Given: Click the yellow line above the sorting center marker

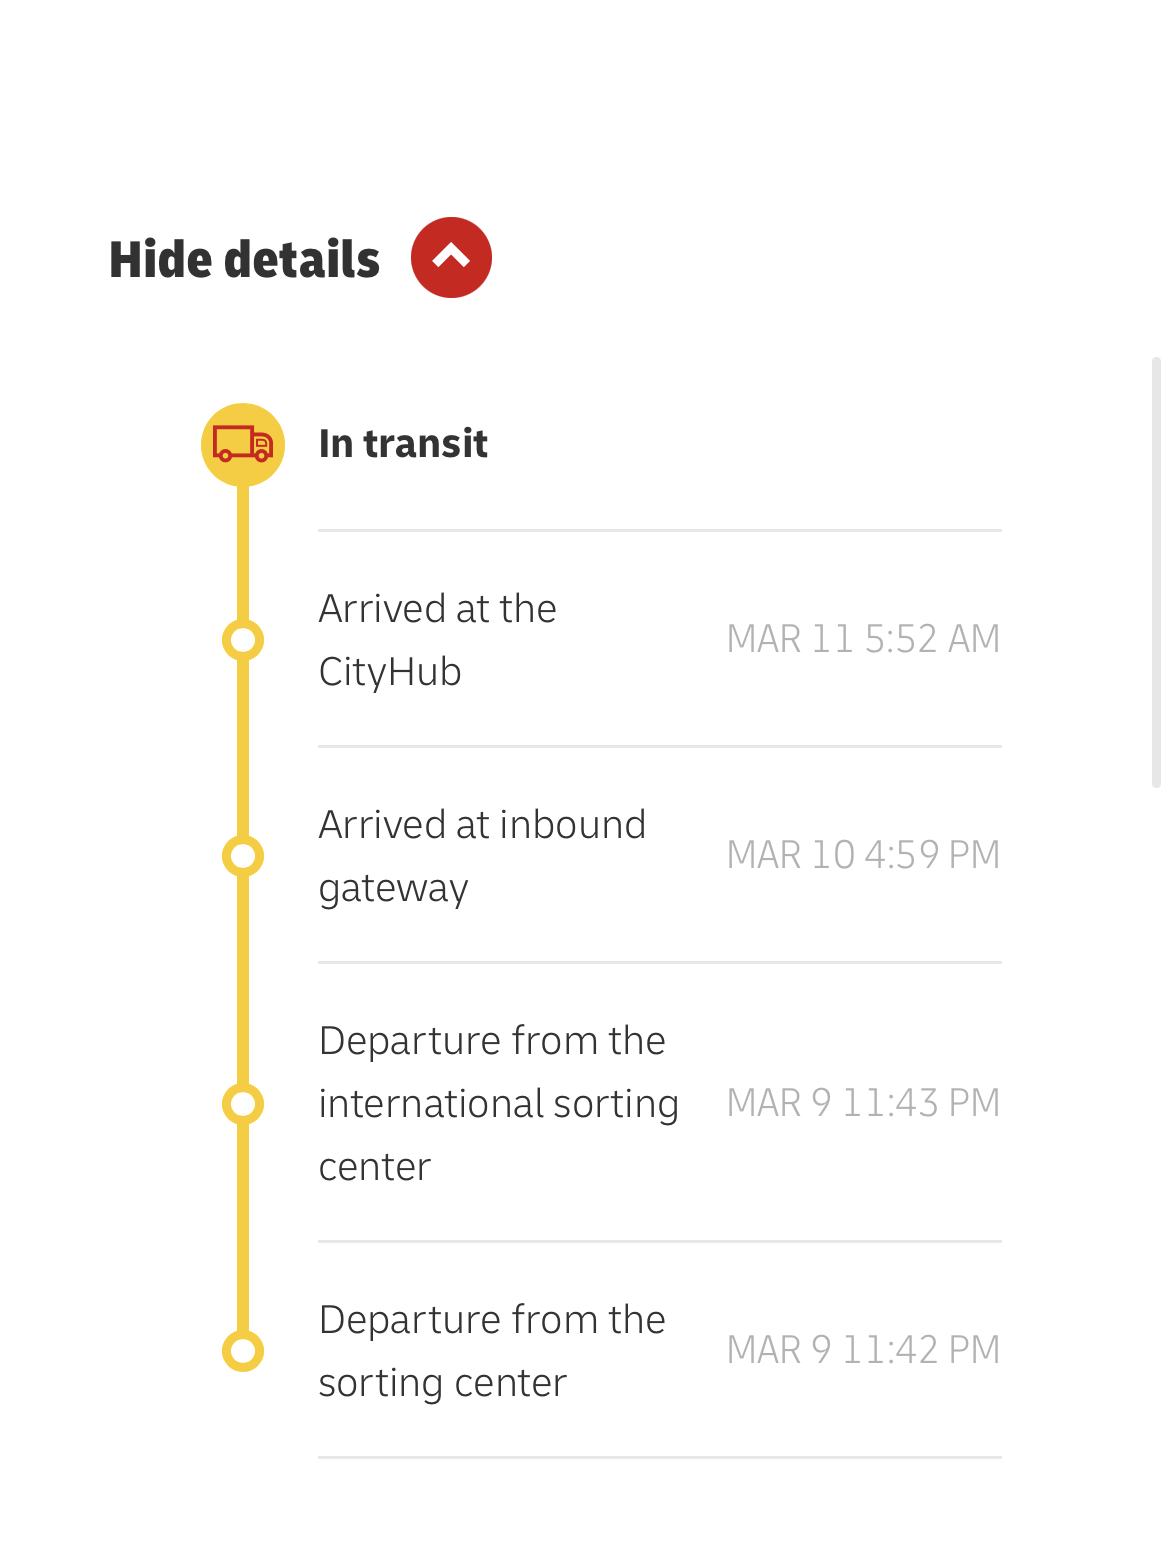Looking at the screenshot, I should pos(243,1227).
